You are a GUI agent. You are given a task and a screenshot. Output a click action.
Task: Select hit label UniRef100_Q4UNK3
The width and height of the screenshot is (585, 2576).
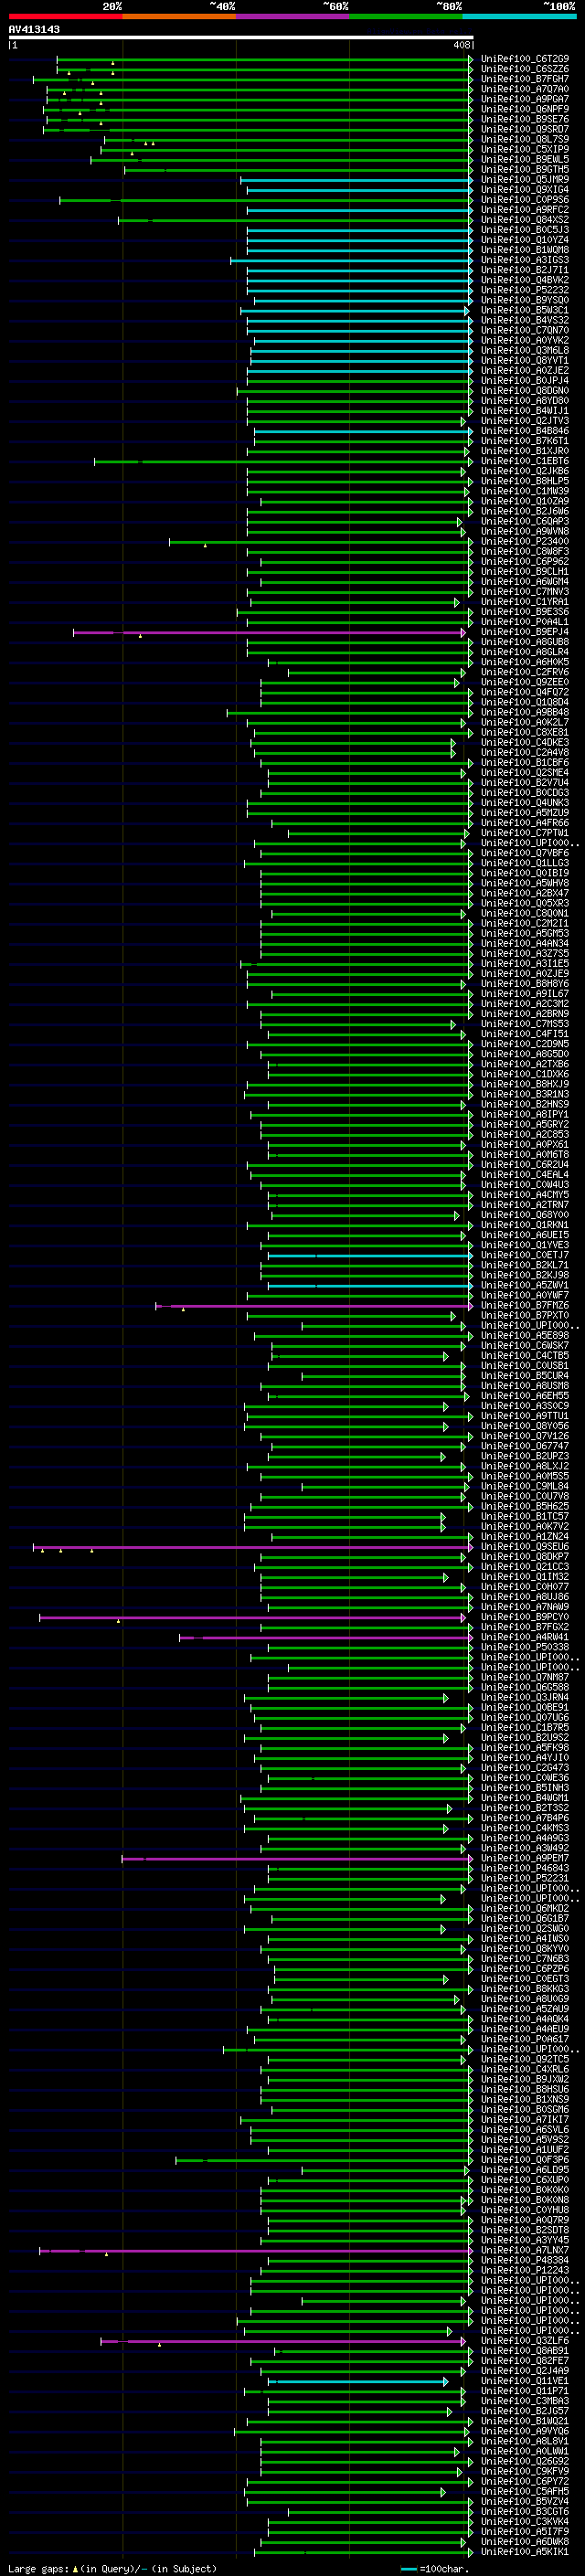pos(524,803)
